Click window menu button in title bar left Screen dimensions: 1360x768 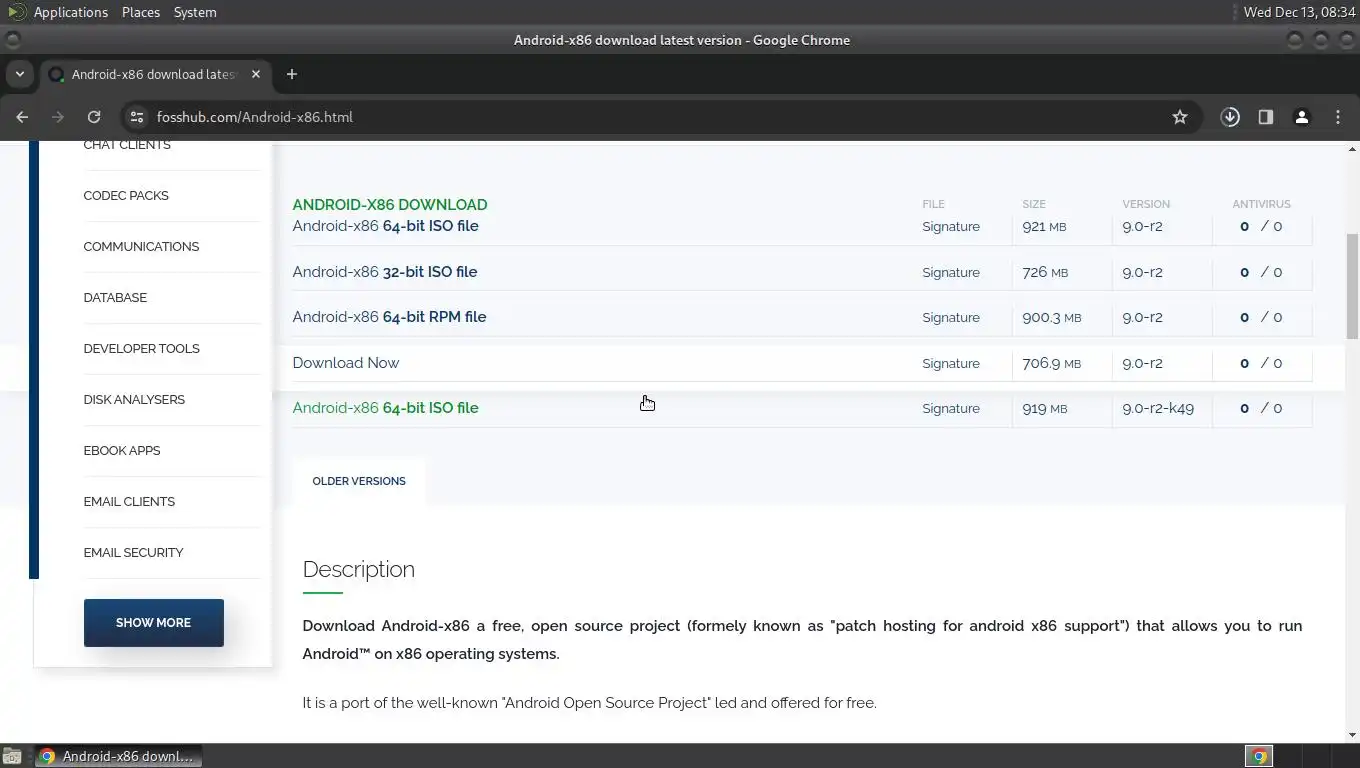[x=12, y=40]
